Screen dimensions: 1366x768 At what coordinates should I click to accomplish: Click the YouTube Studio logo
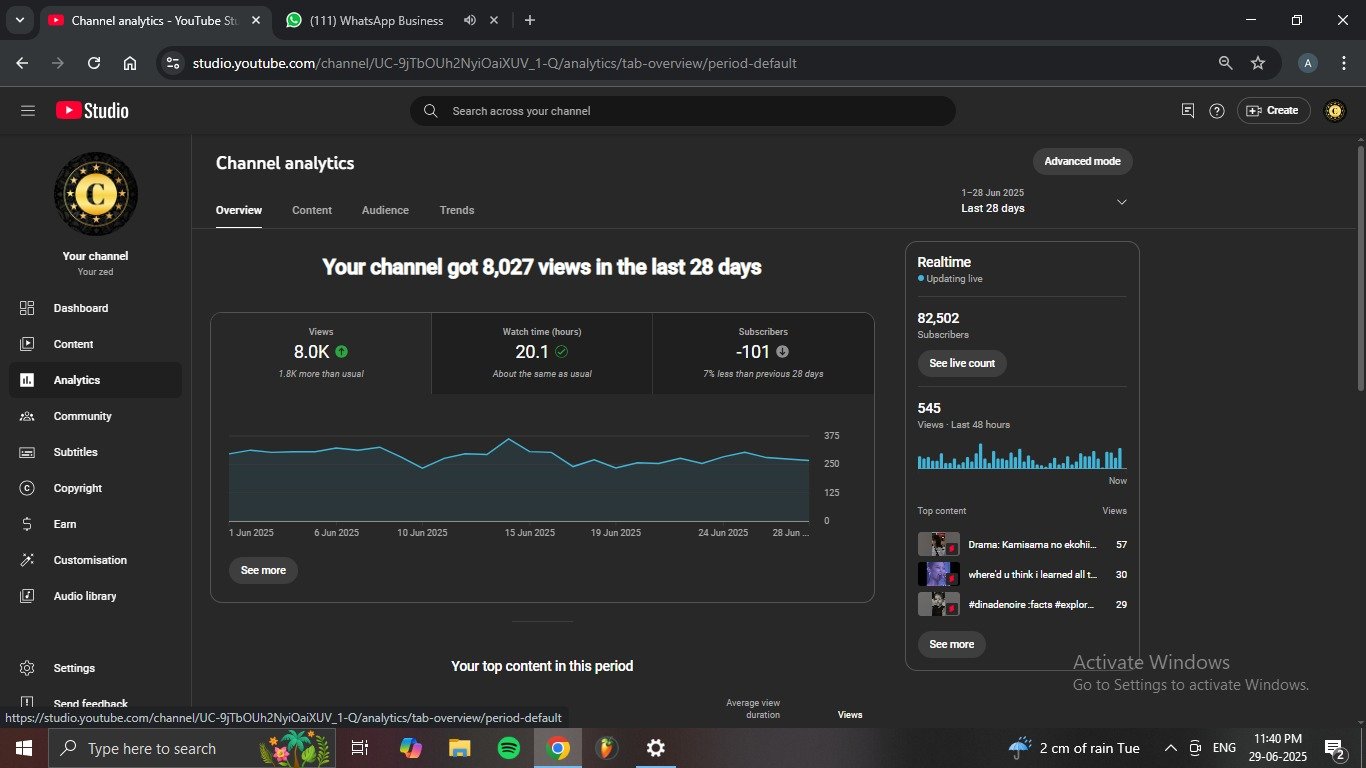tap(92, 111)
